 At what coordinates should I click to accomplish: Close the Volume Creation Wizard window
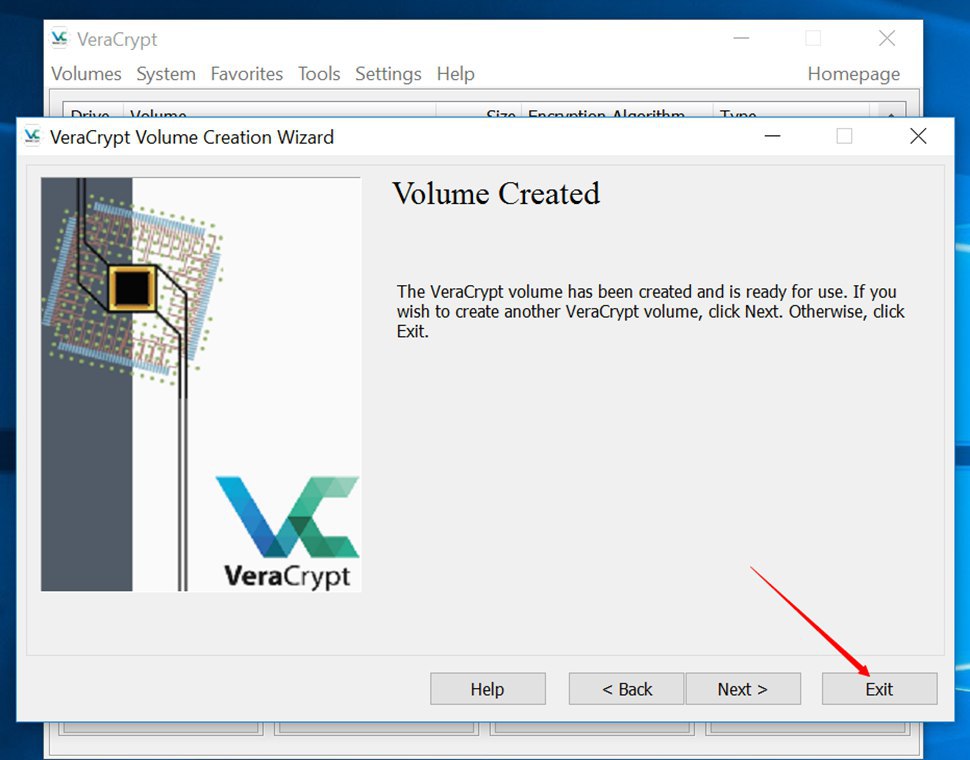(918, 137)
